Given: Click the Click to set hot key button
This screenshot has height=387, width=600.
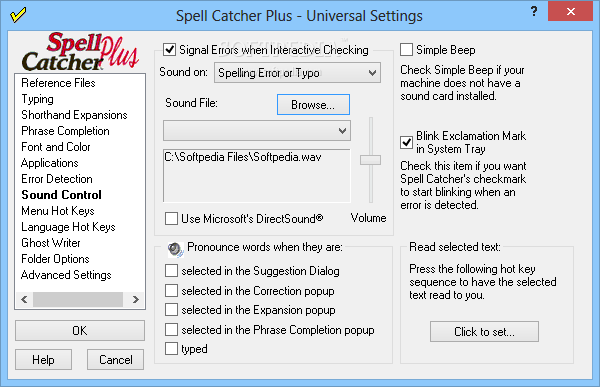Looking at the screenshot, I should click(x=484, y=331).
